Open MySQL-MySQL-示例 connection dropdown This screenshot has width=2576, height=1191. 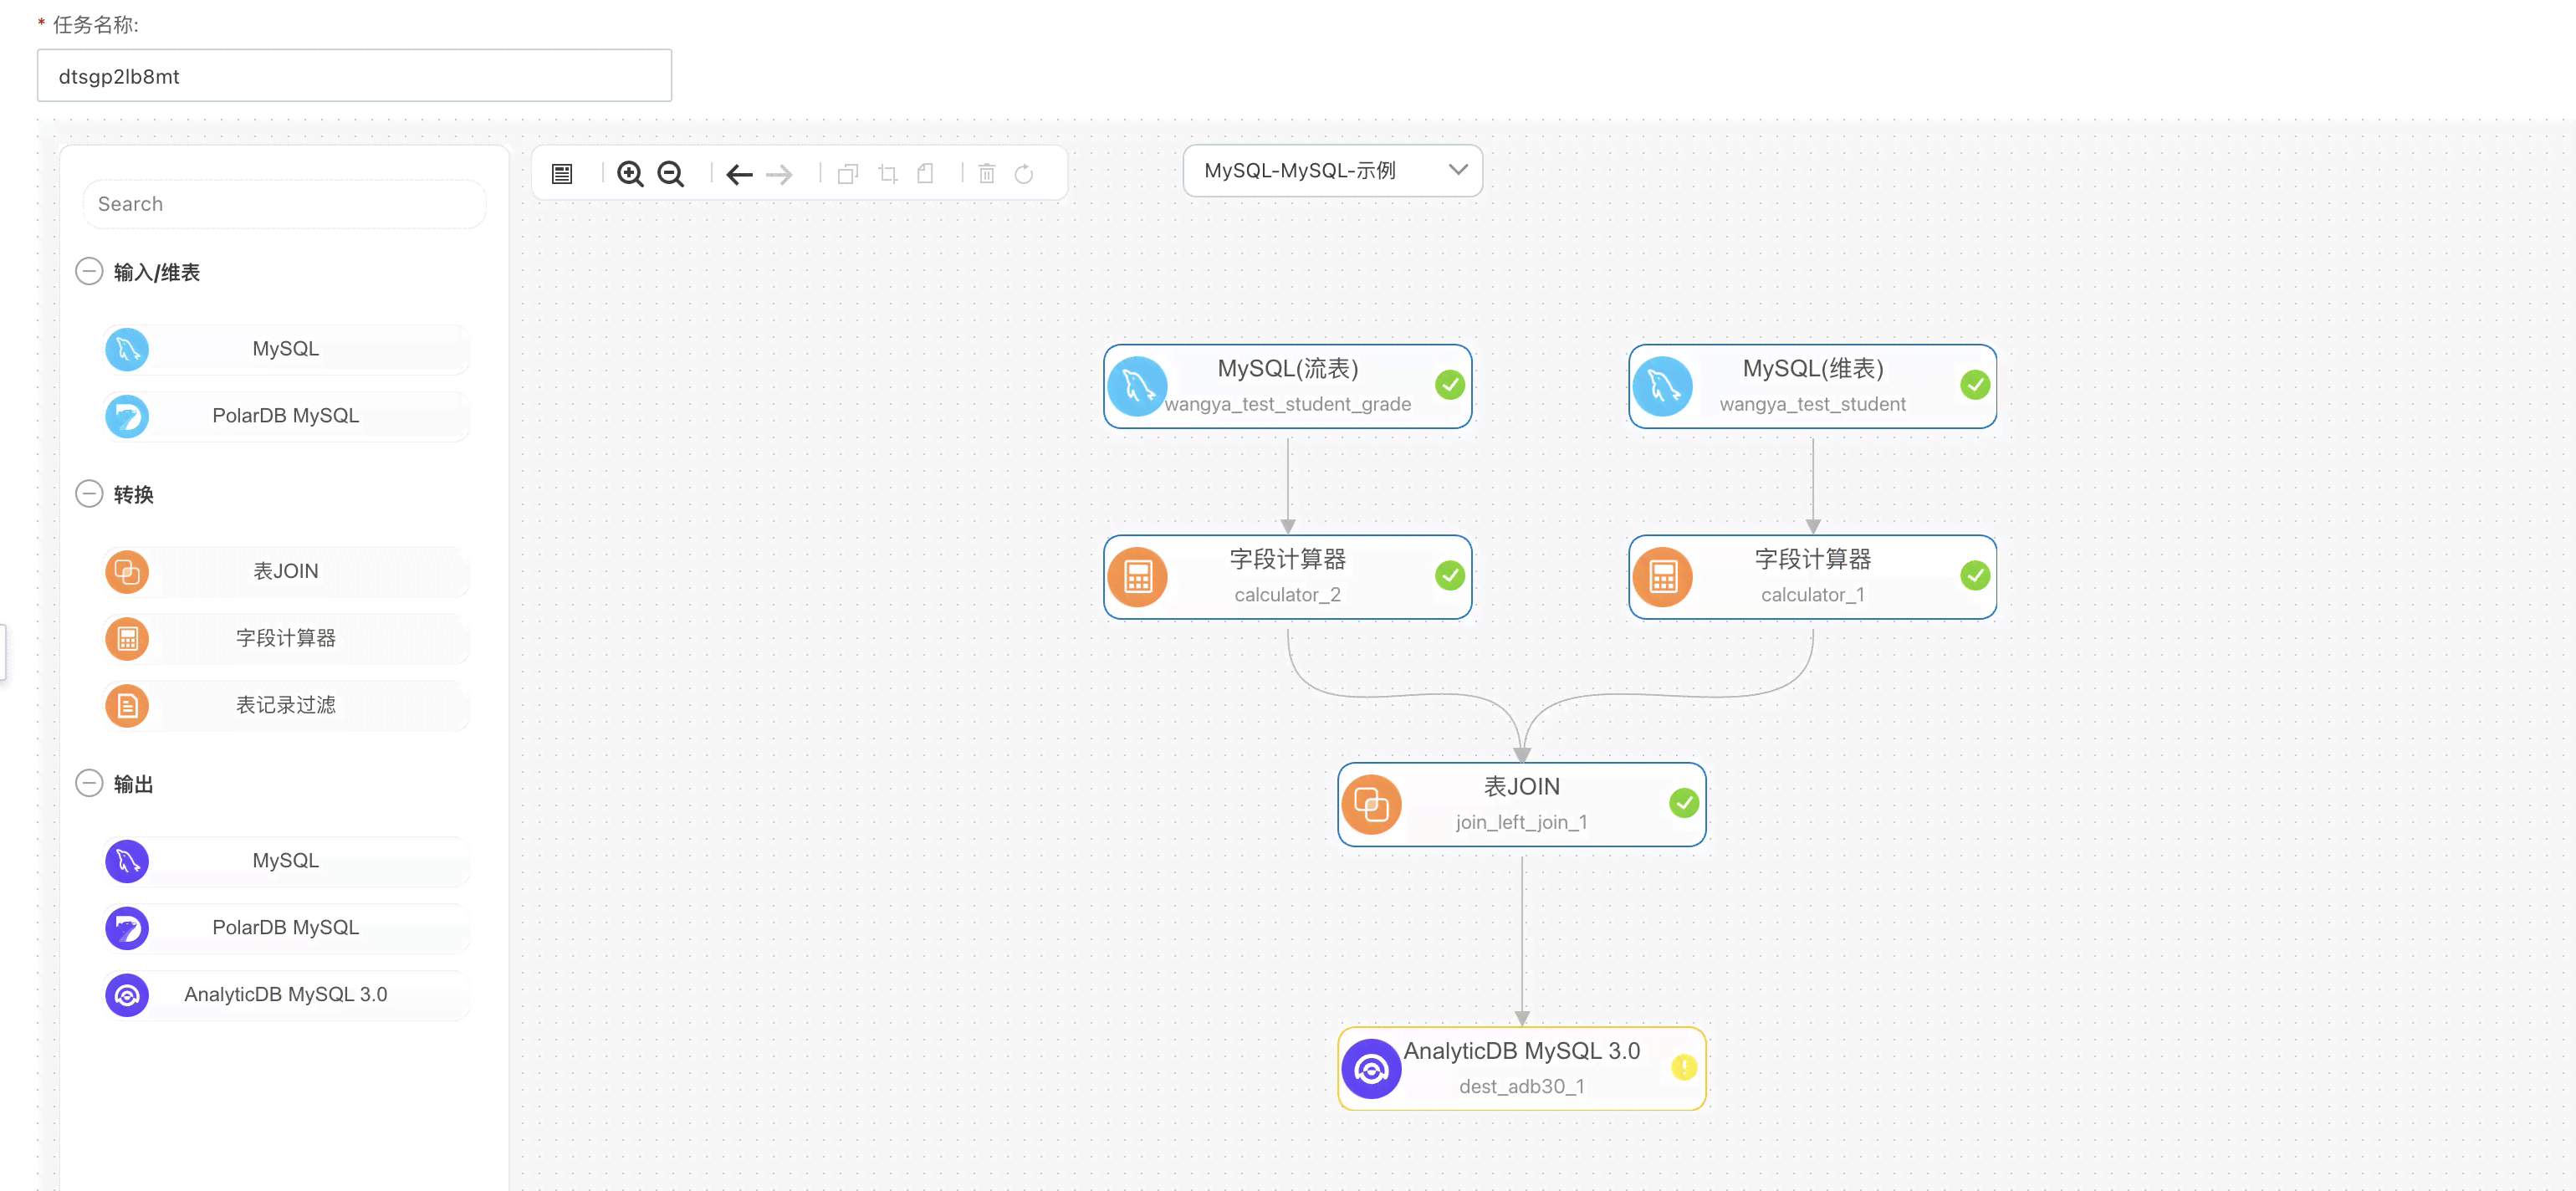pyautogui.click(x=1329, y=171)
